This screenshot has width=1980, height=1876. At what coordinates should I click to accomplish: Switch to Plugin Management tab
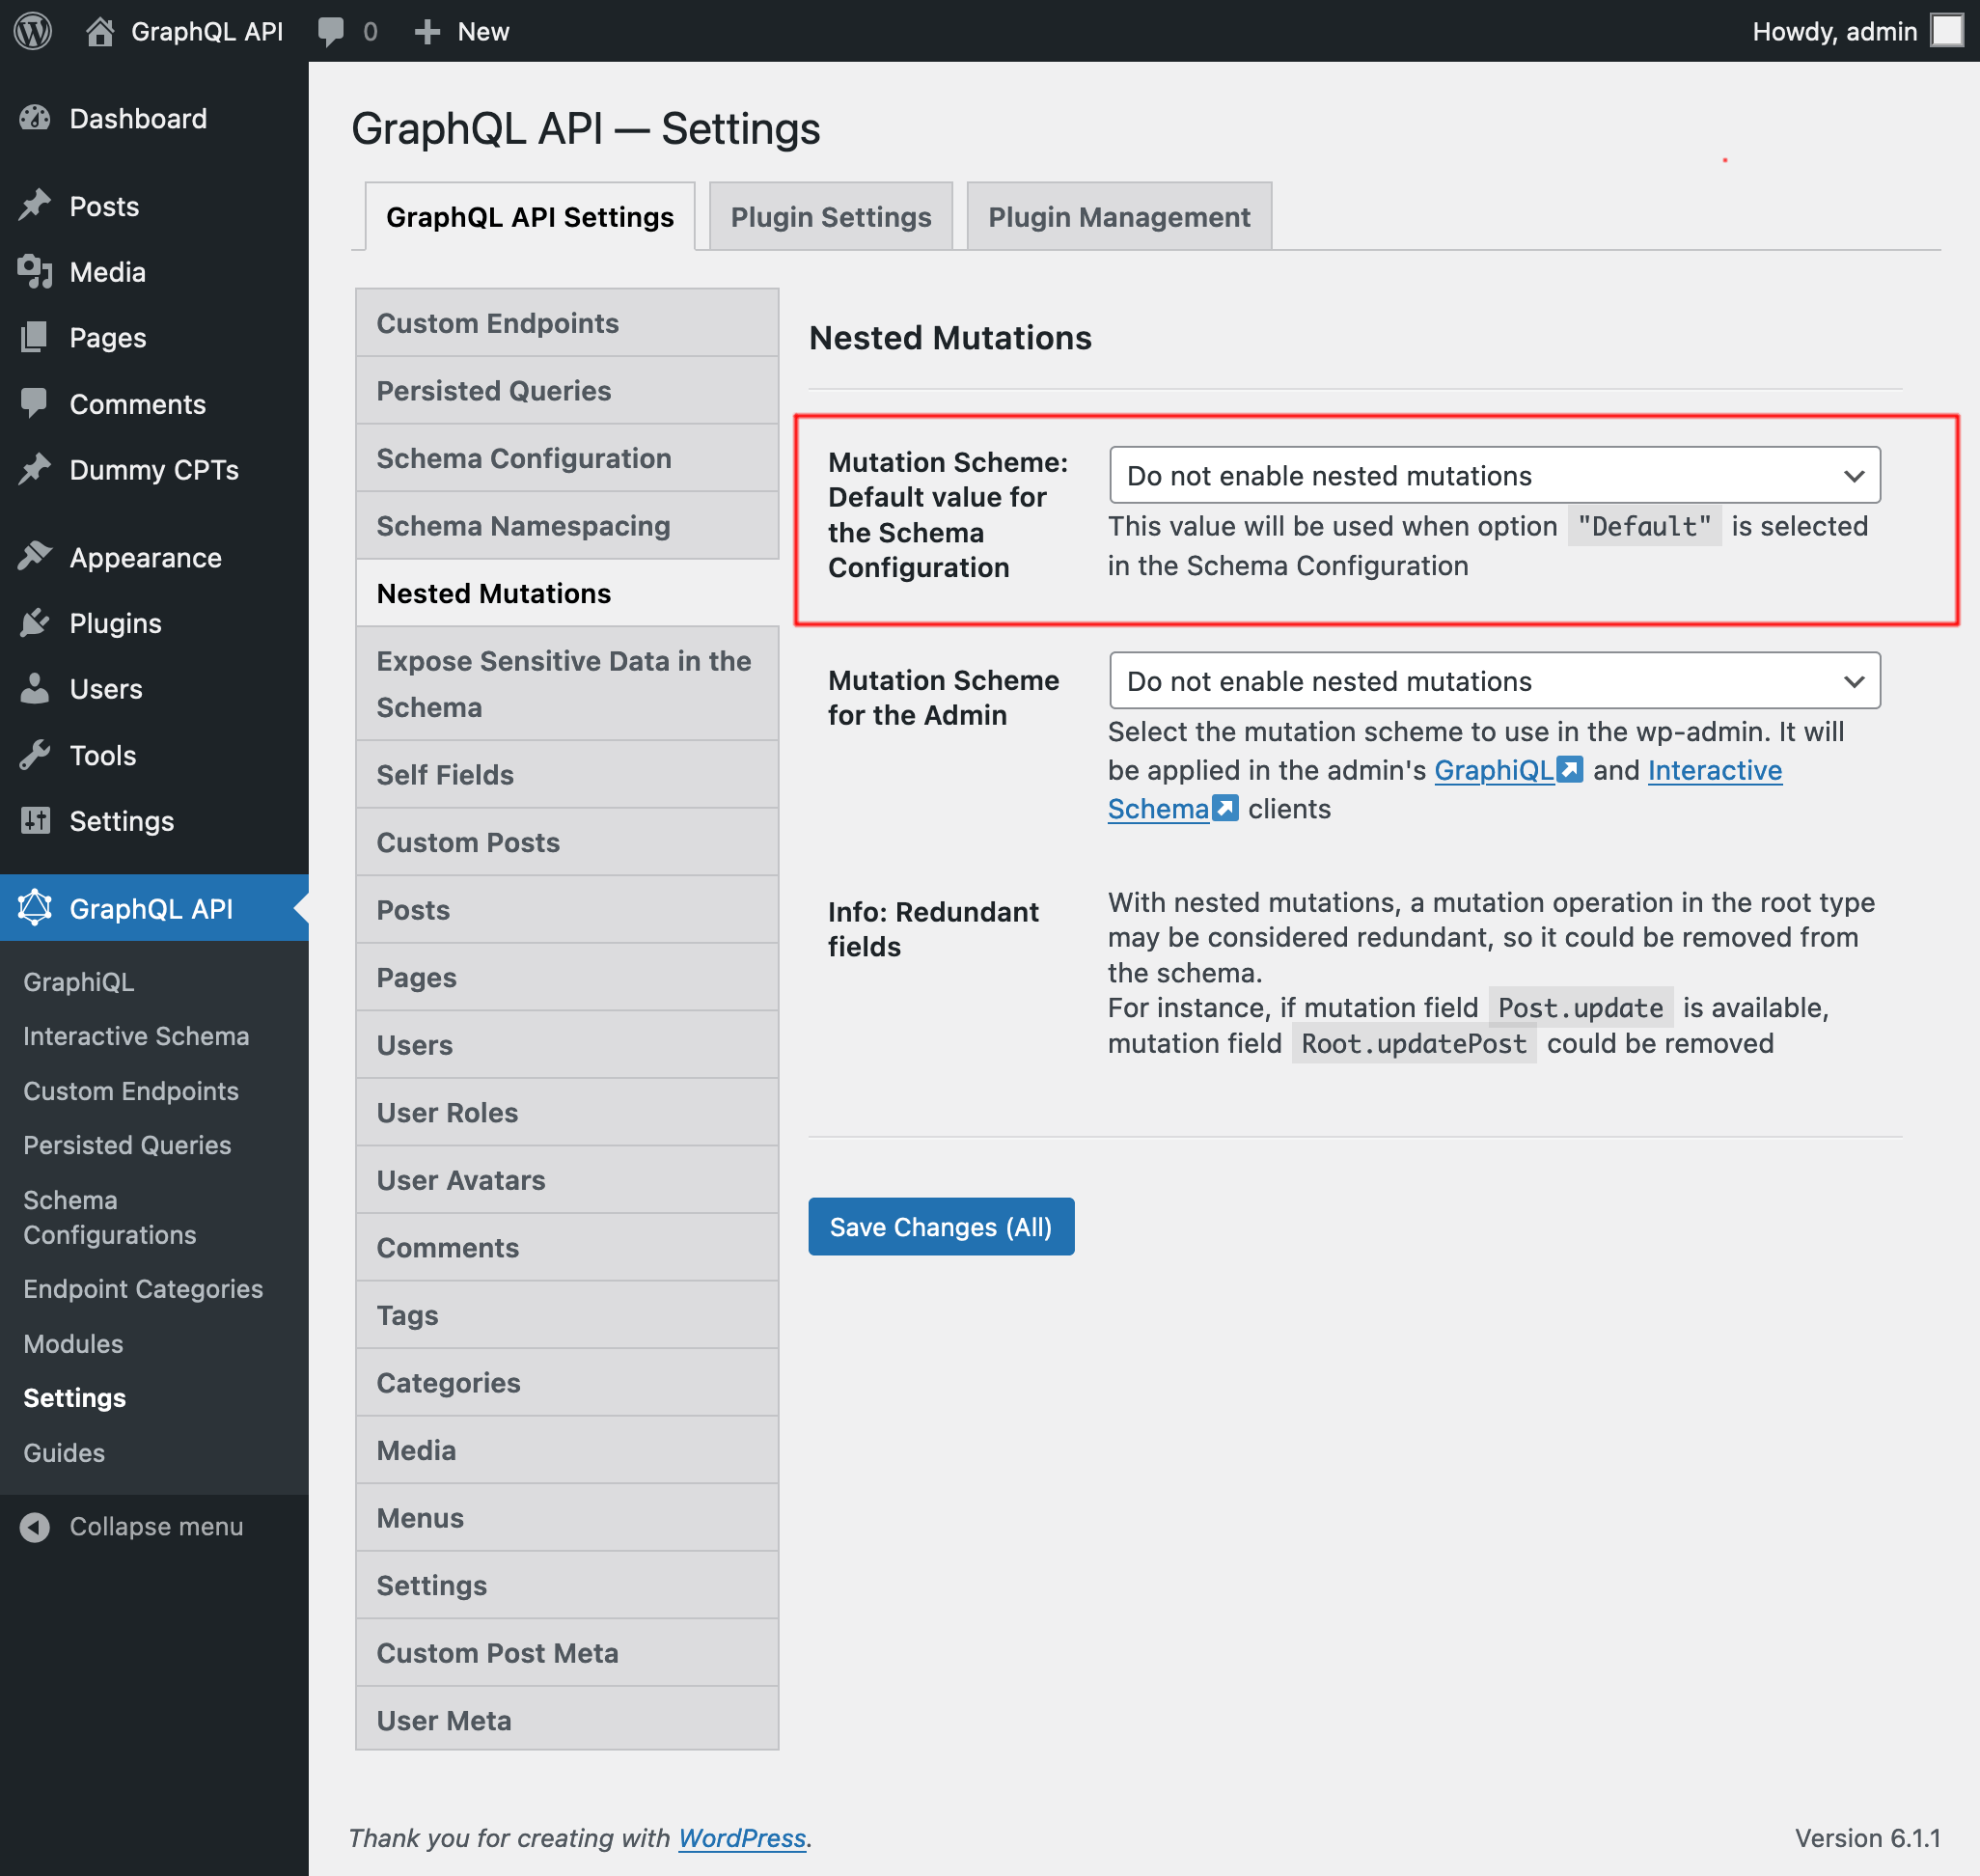point(1119,217)
